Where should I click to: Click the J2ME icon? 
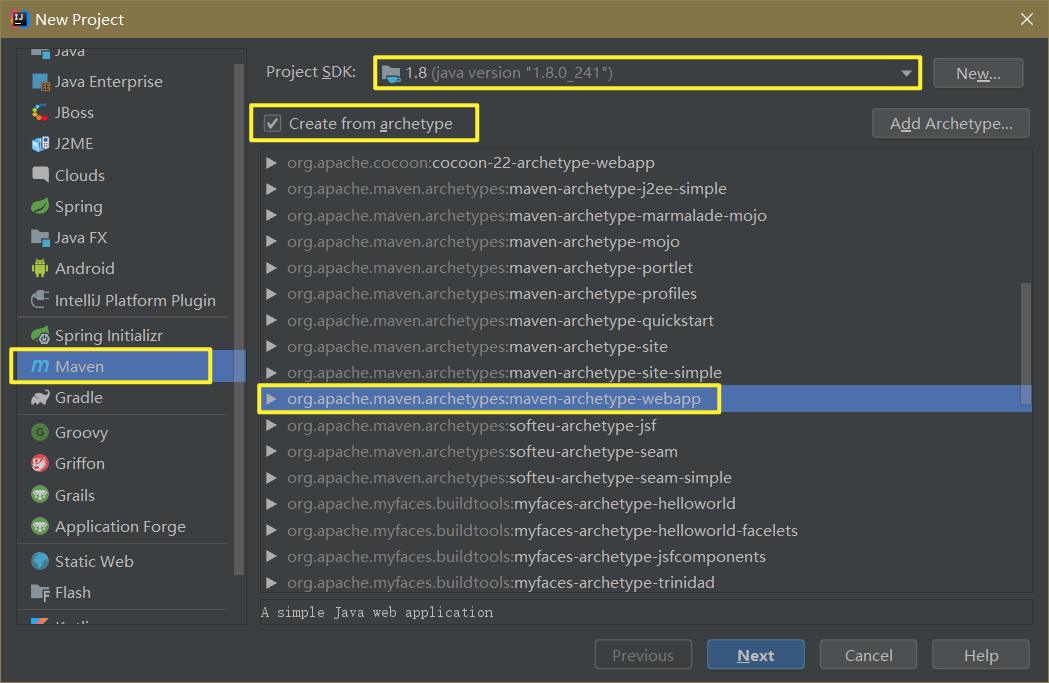40,144
